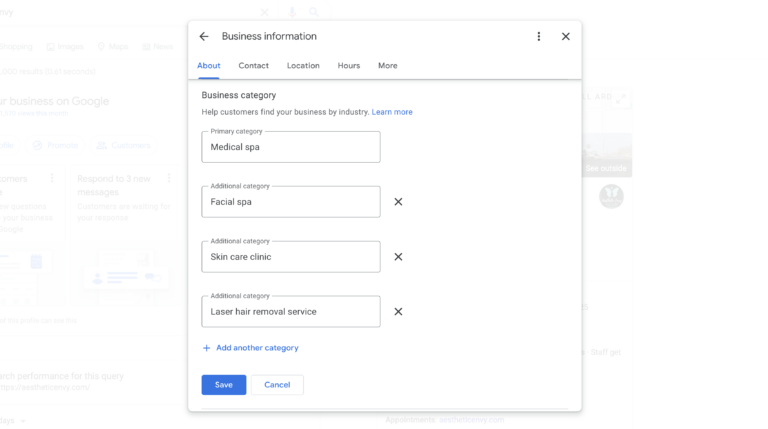Screen dimensions: 768x429
Task: Switch to the About tab
Action: (209, 66)
